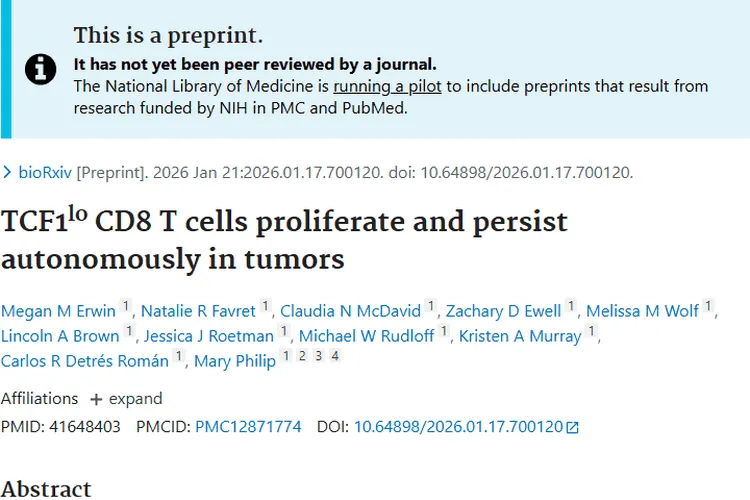Image resolution: width=750 pixels, height=500 pixels.
Task: Open the bioRxiv journal link
Action: pos(45,172)
